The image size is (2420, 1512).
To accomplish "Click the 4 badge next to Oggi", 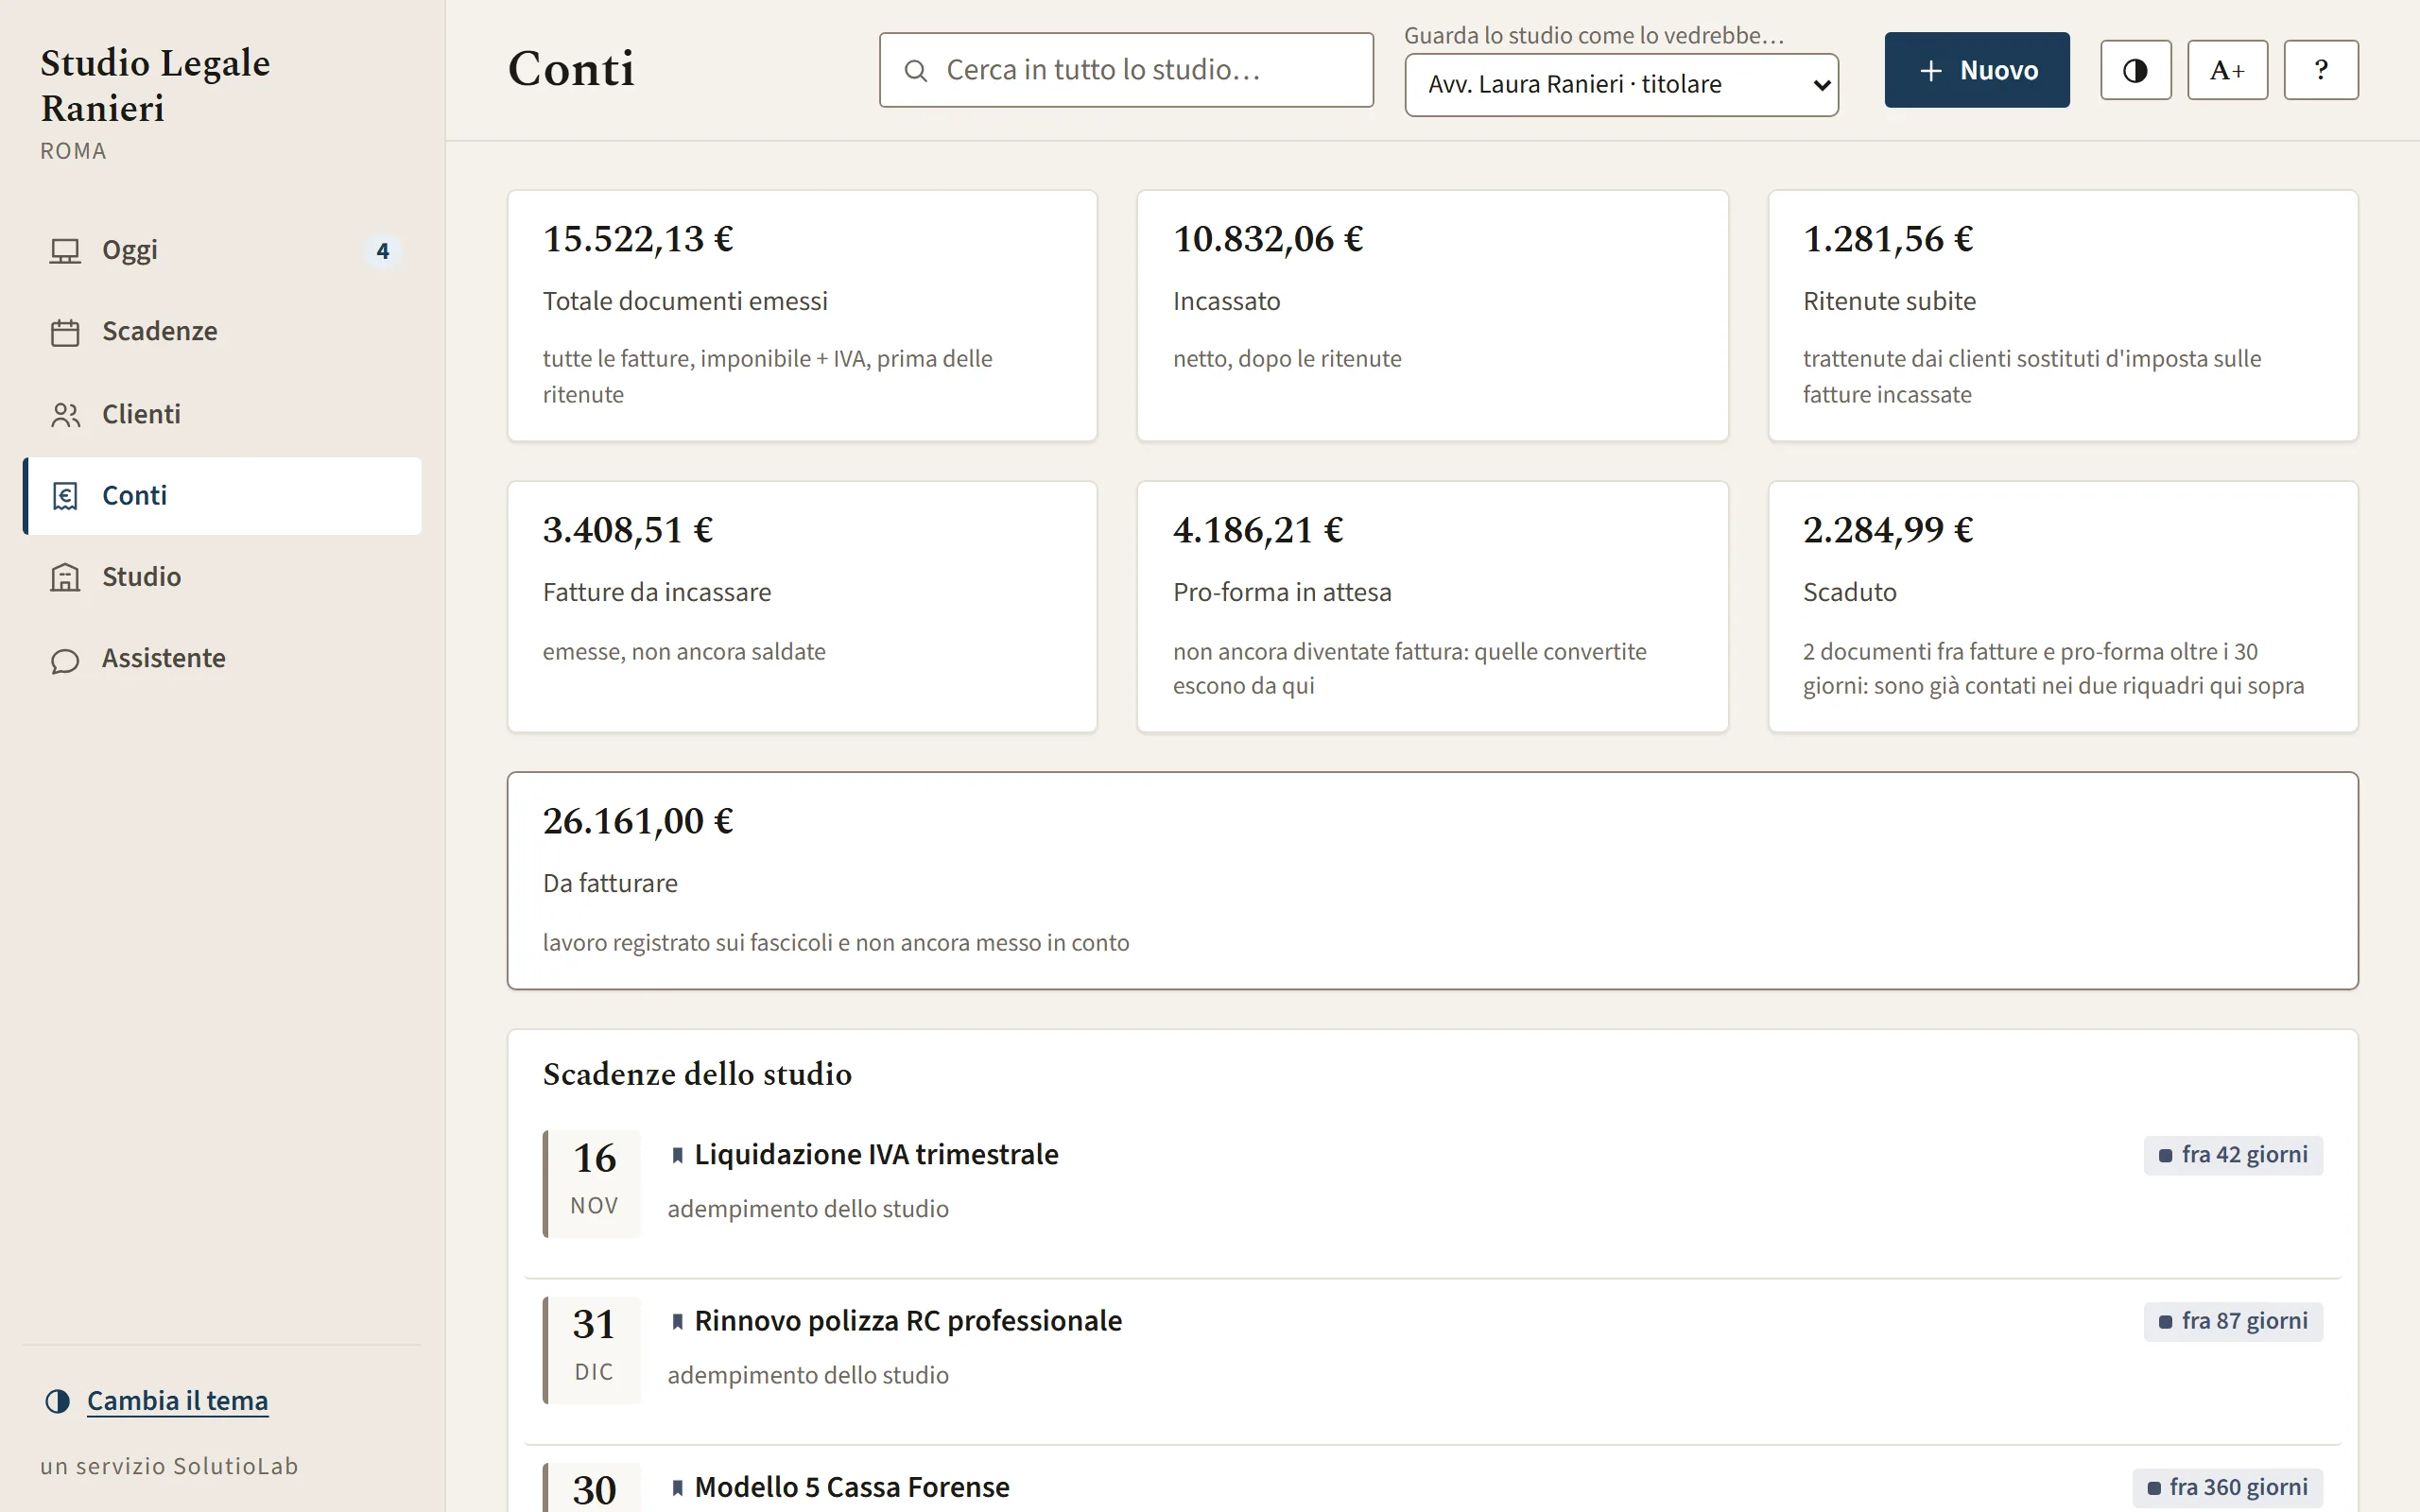I will tap(382, 251).
